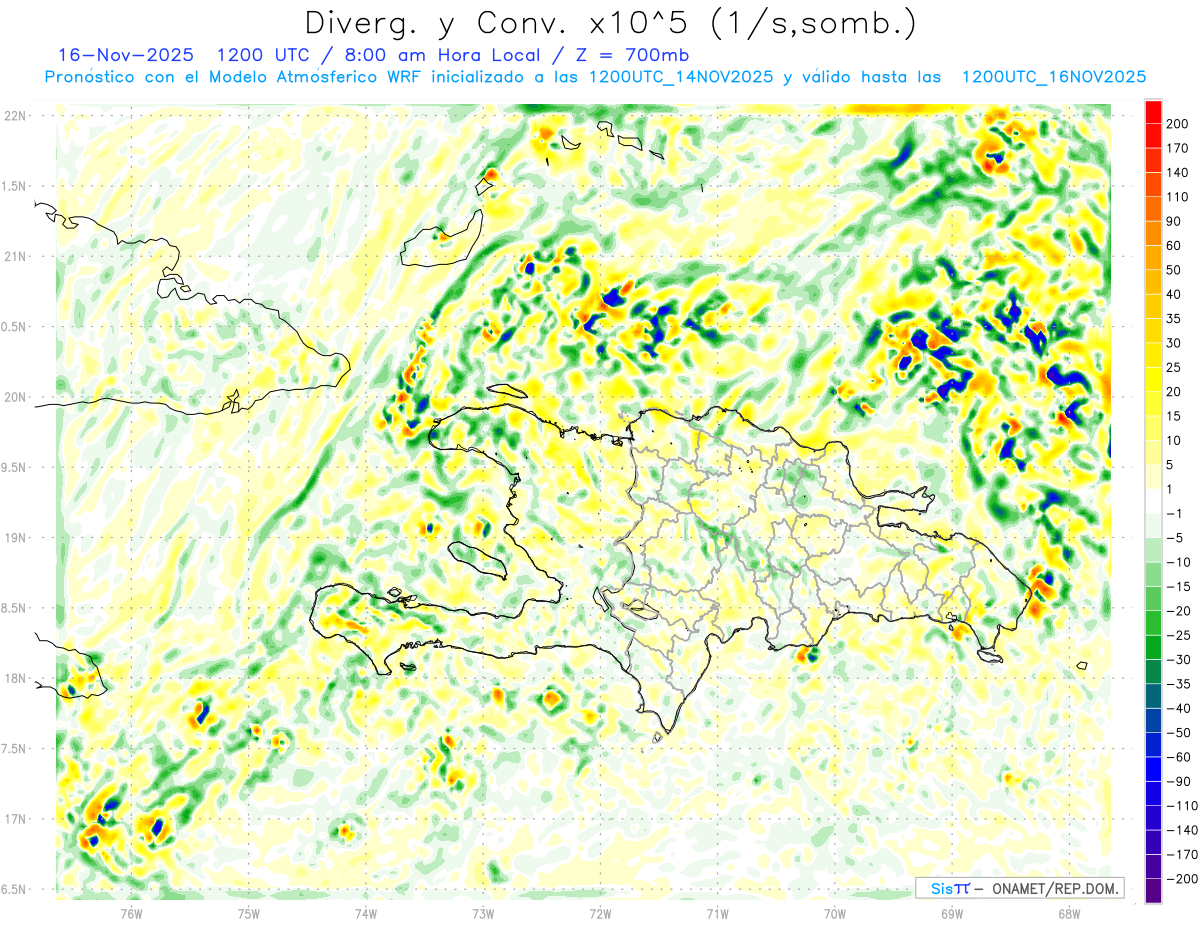Viewport: 1200px width, 927px height.
Task: Click the '50' label on the color scale
Action: [x=1175, y=270]
